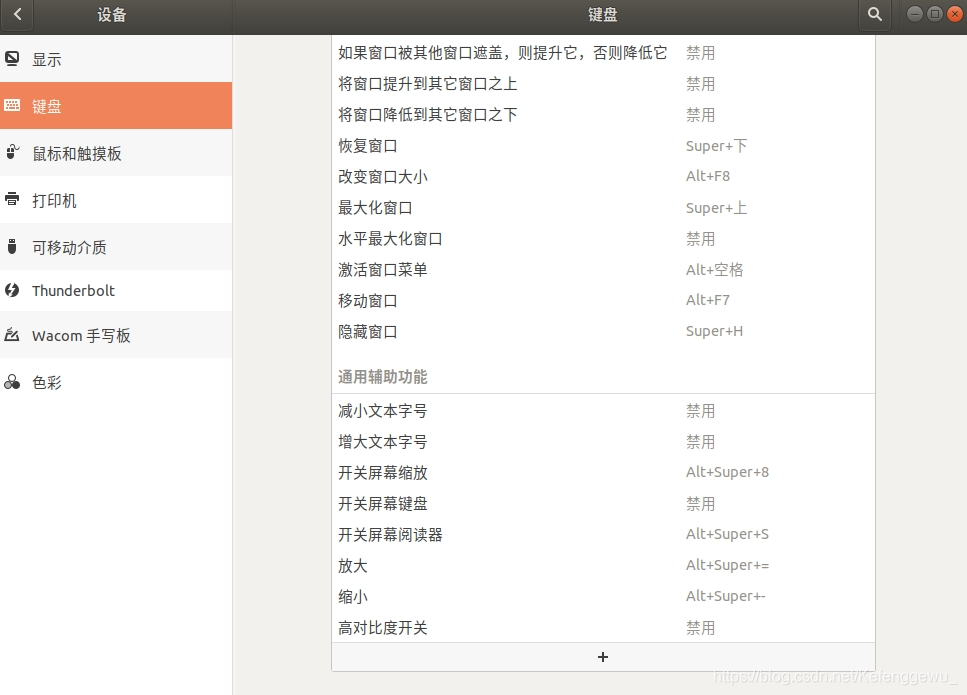
Task: Click the Super+下 shortcut value
Action: pos(716,146)
